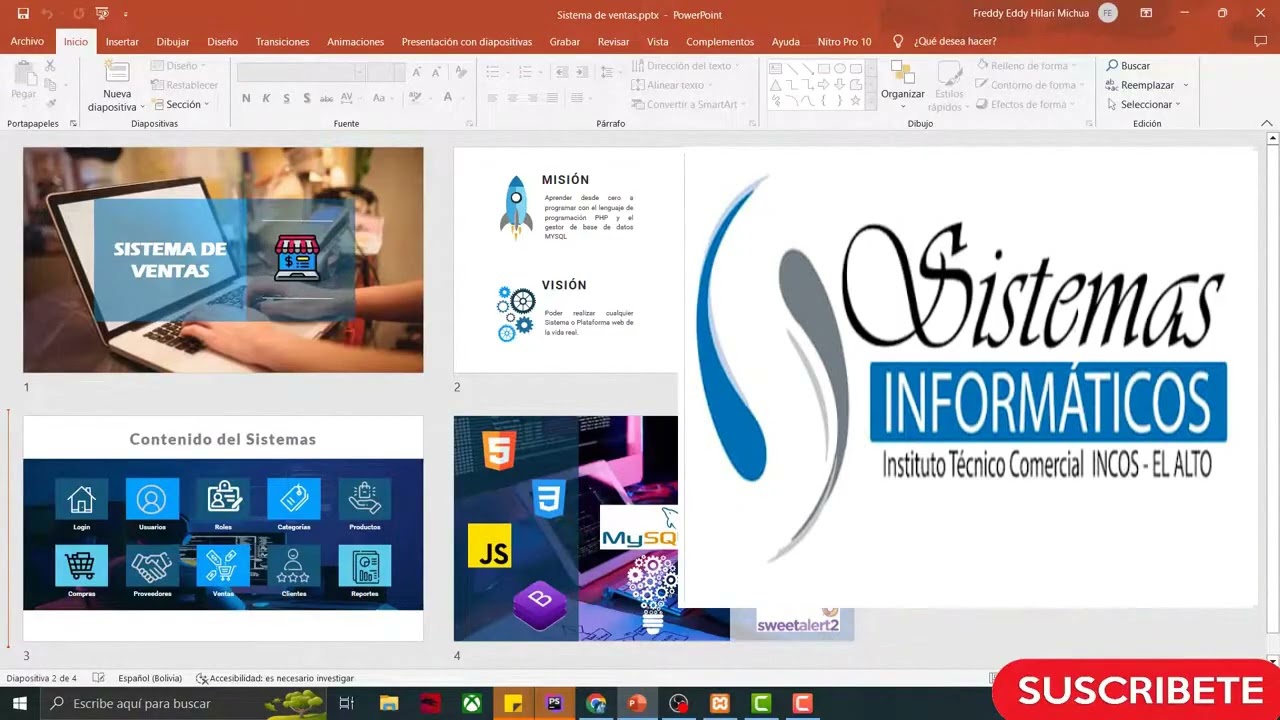Click Efectos de forma
The width and height of the screenshot is (1280, 720).
(1024, 104)
